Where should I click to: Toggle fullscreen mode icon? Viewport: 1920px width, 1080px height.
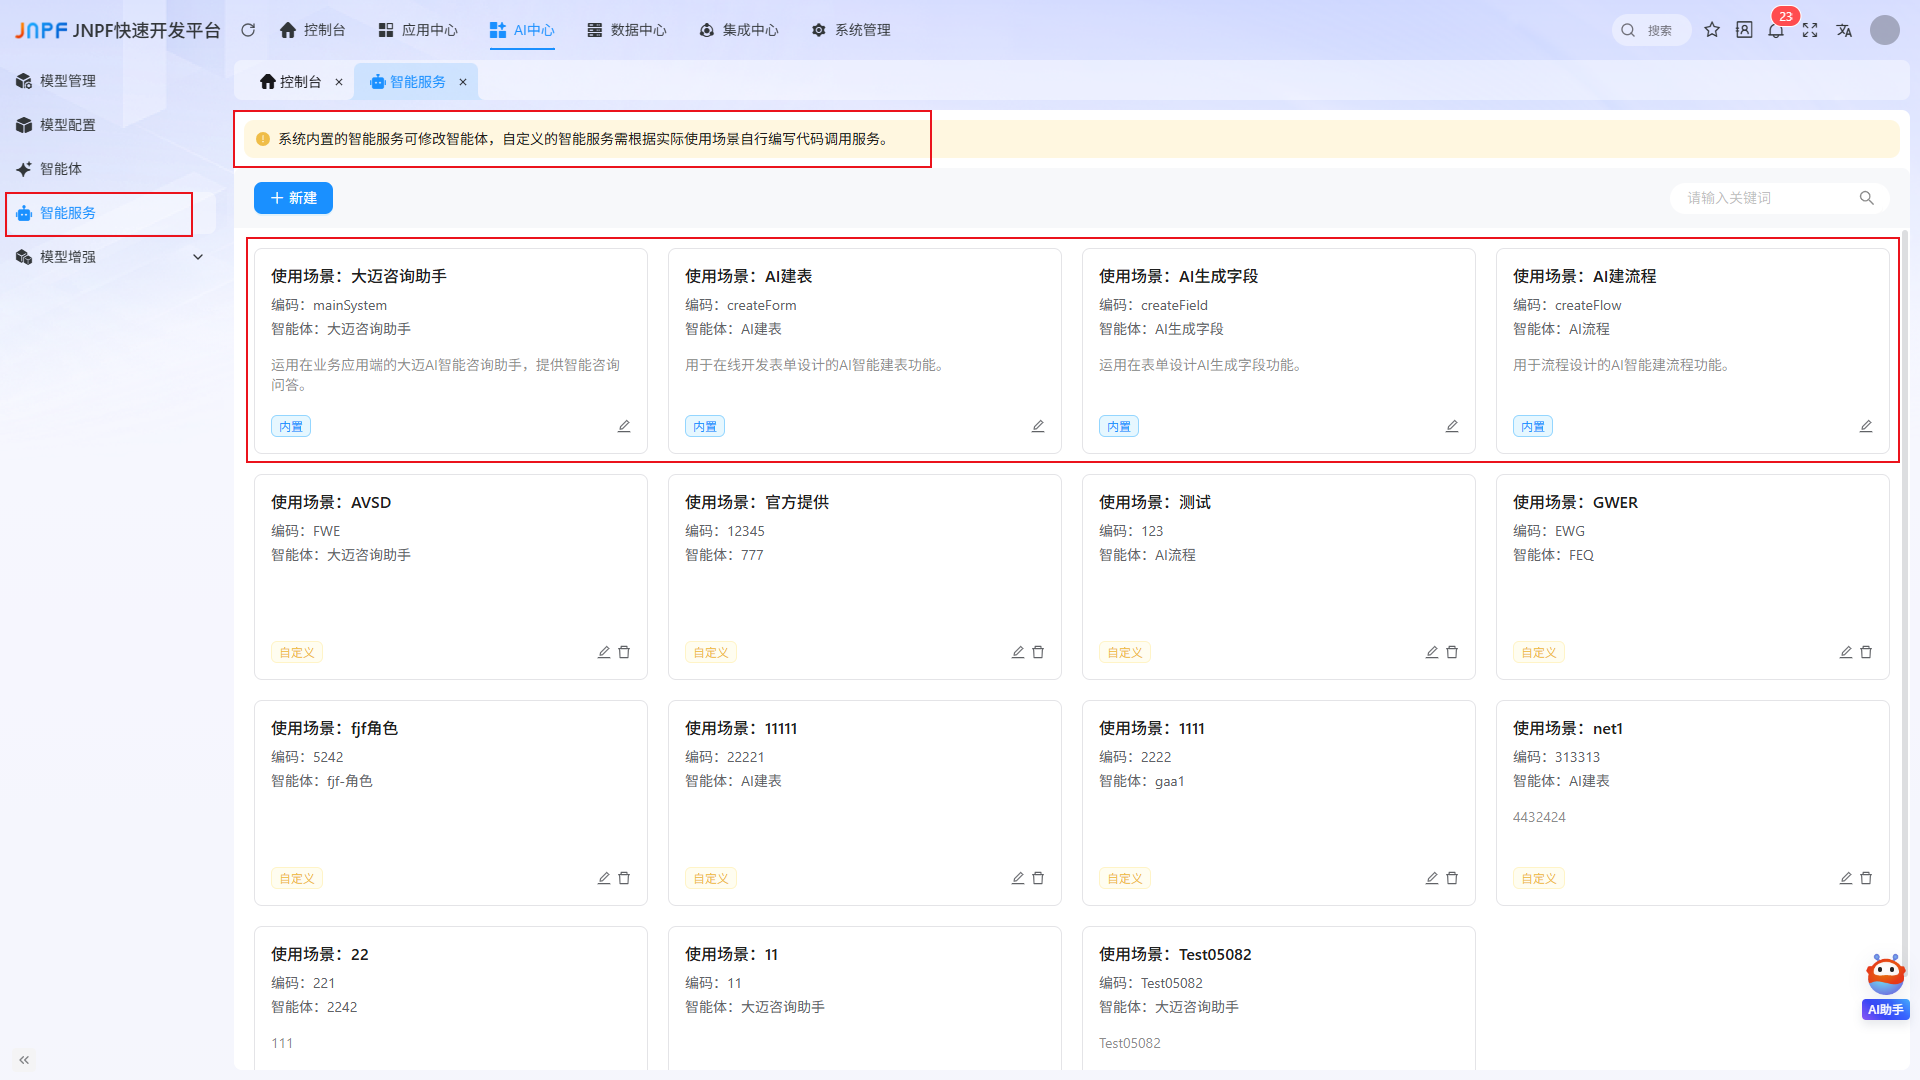pos(1810,30)
